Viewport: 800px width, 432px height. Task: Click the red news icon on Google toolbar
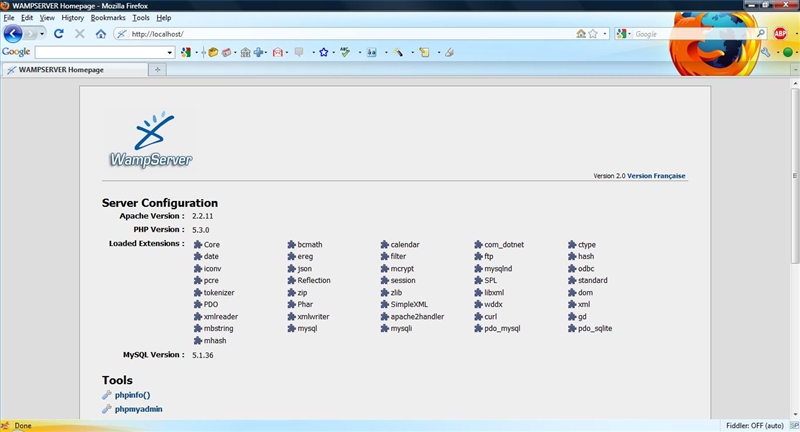click(x=226, y=52)
